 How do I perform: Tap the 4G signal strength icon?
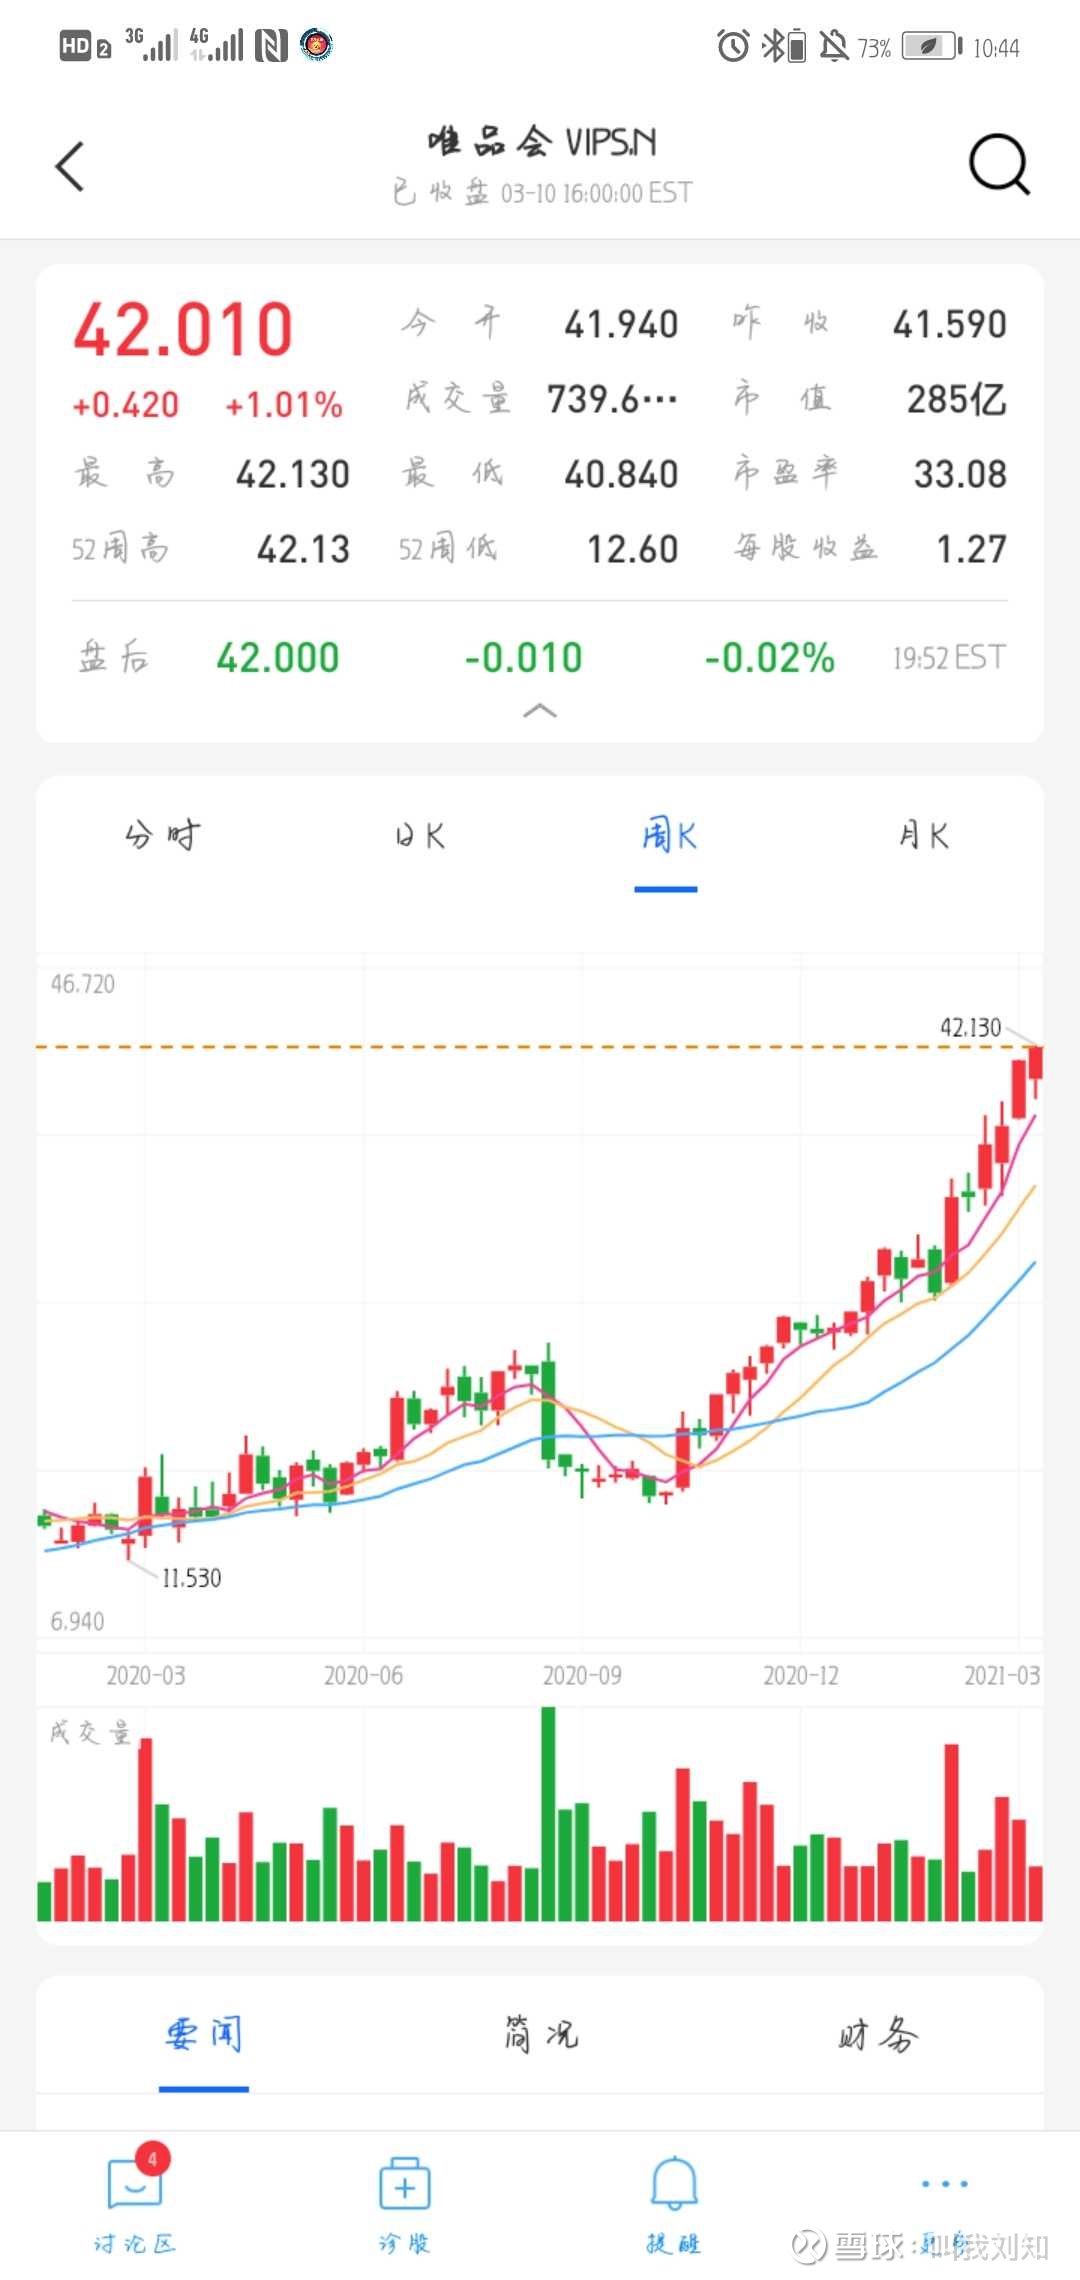[216, 45]
